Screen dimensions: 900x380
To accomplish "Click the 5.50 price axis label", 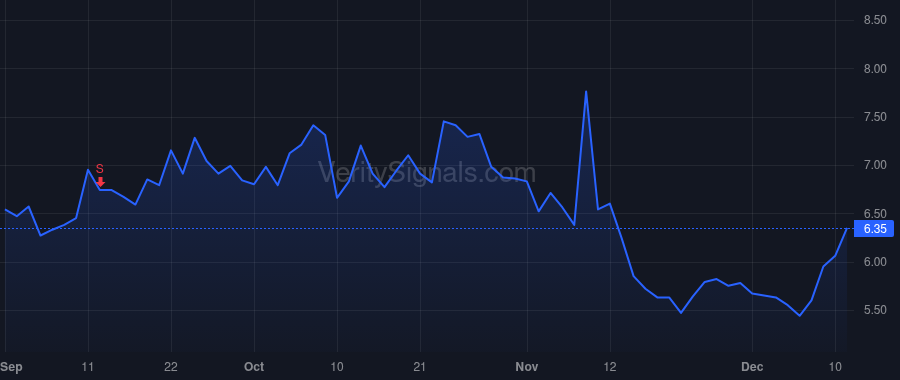I will coord(875,310).
